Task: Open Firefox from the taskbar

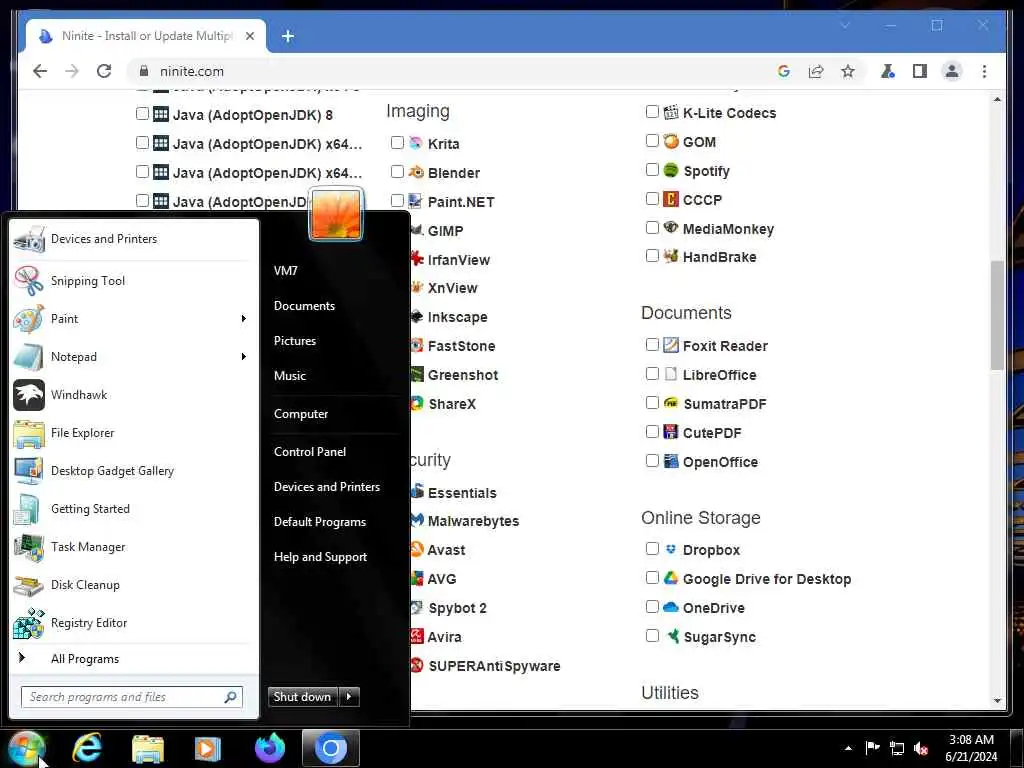Action: (x=270, y=748)
